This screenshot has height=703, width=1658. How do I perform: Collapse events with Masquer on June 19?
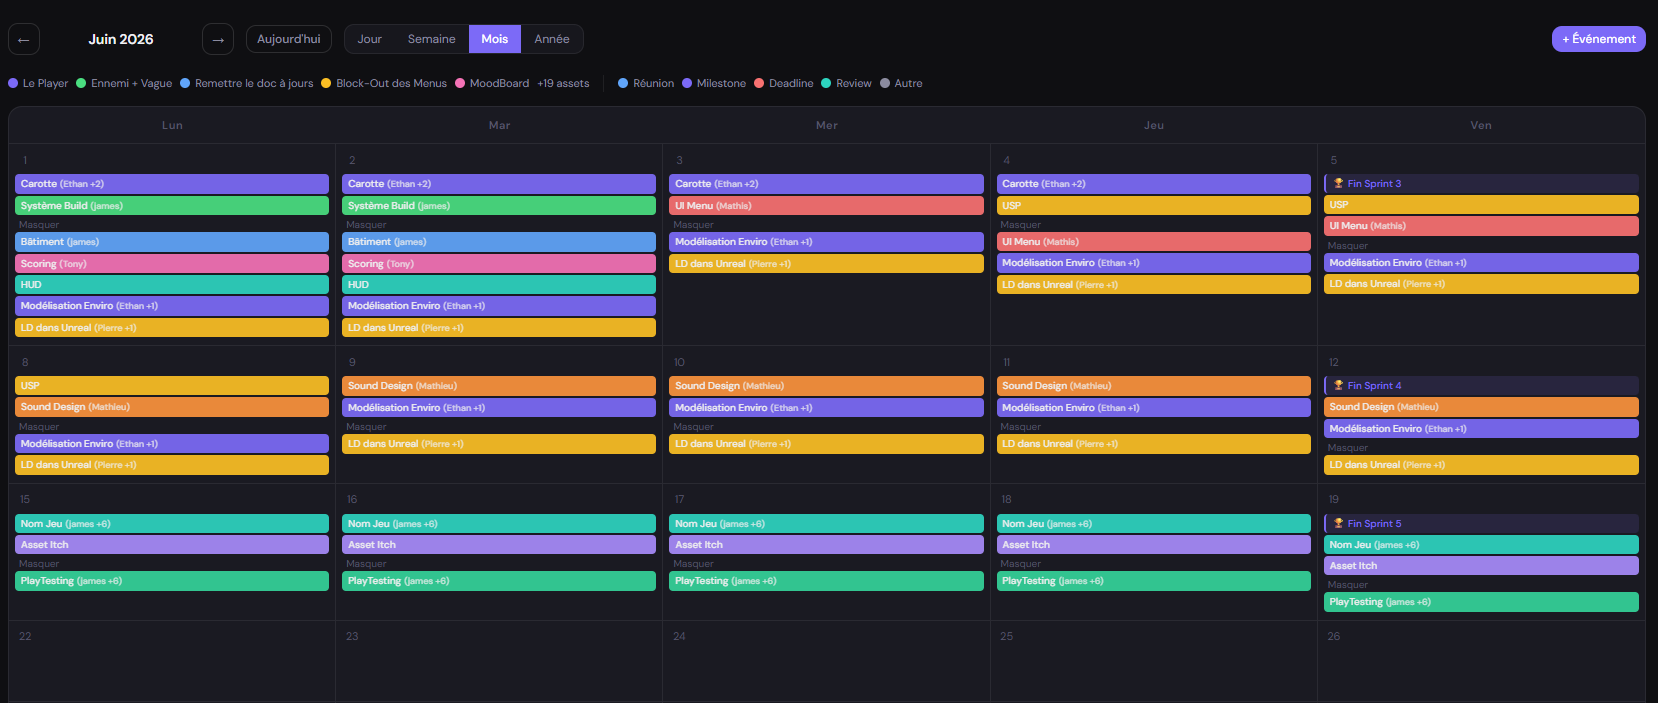click(1348, 585)
